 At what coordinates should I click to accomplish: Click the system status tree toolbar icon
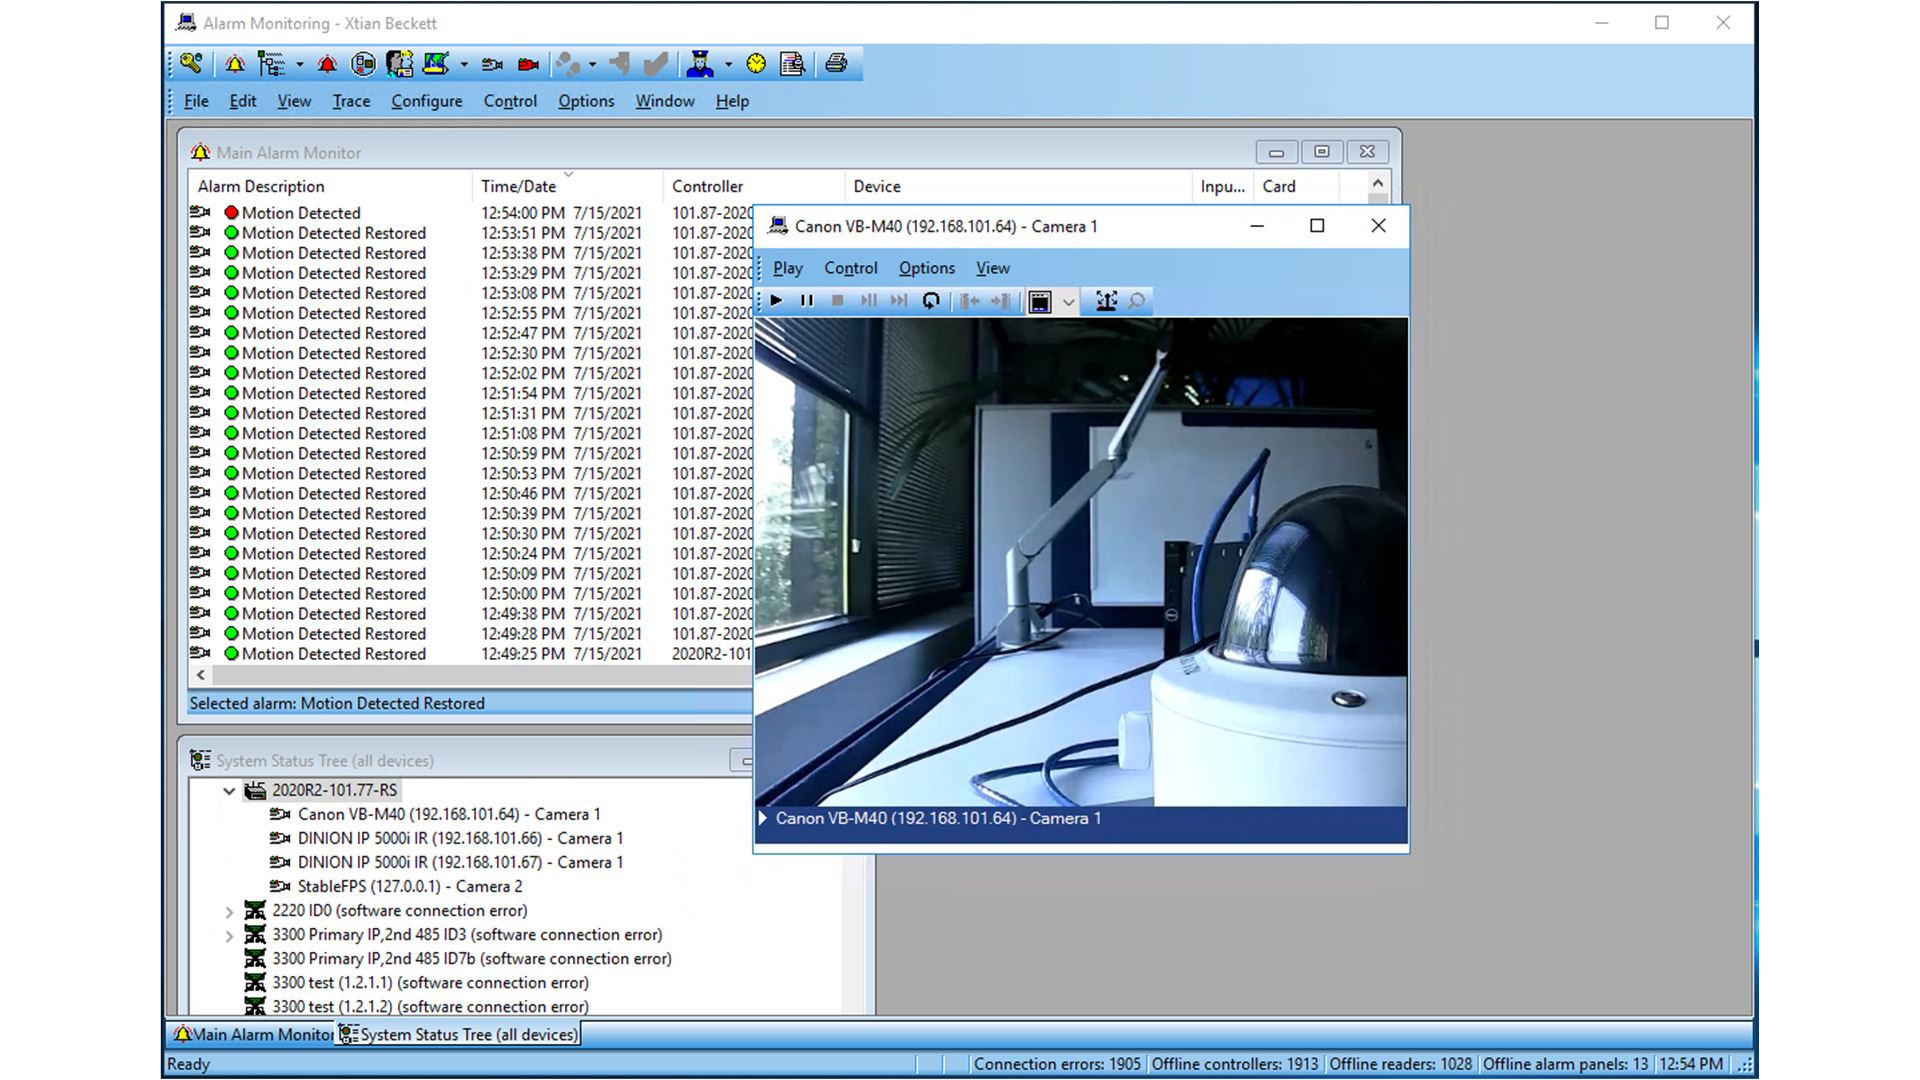point(271,64)
